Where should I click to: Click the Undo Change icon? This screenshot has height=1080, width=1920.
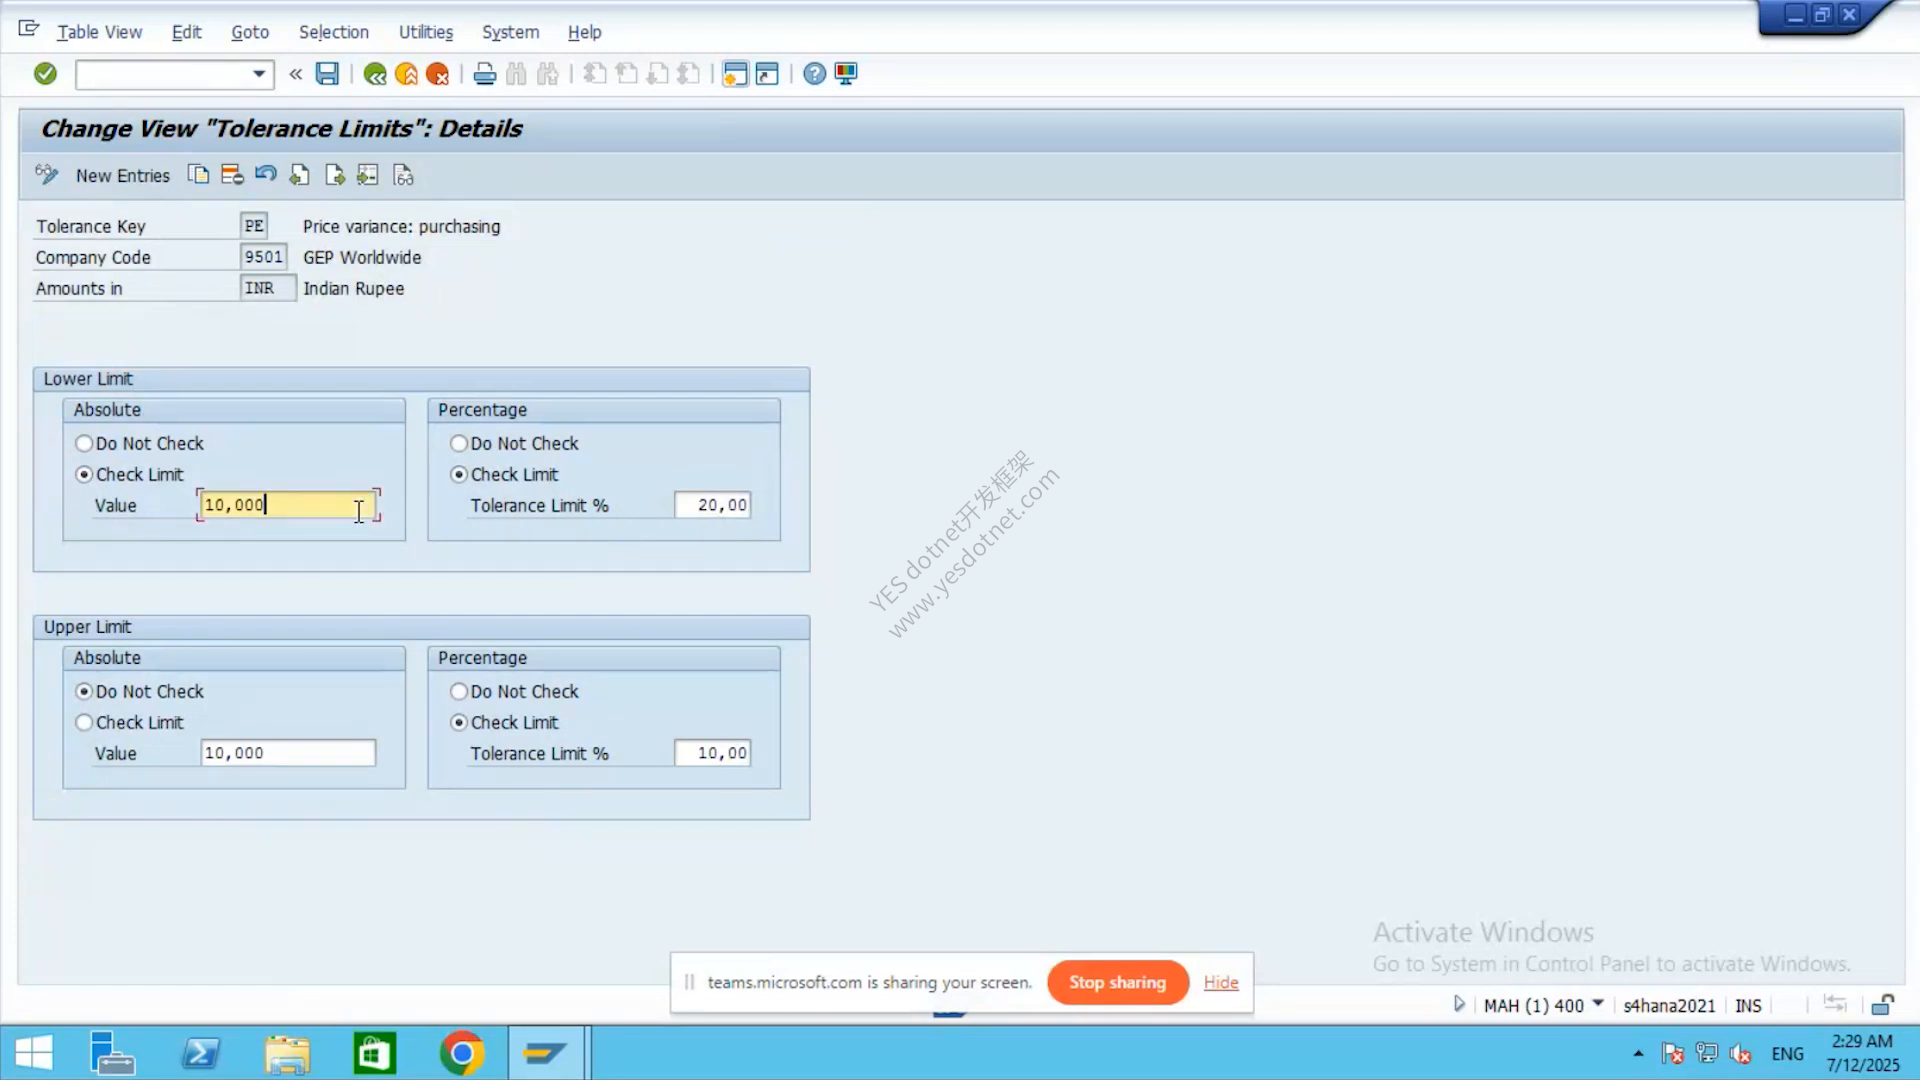[265, 175]
